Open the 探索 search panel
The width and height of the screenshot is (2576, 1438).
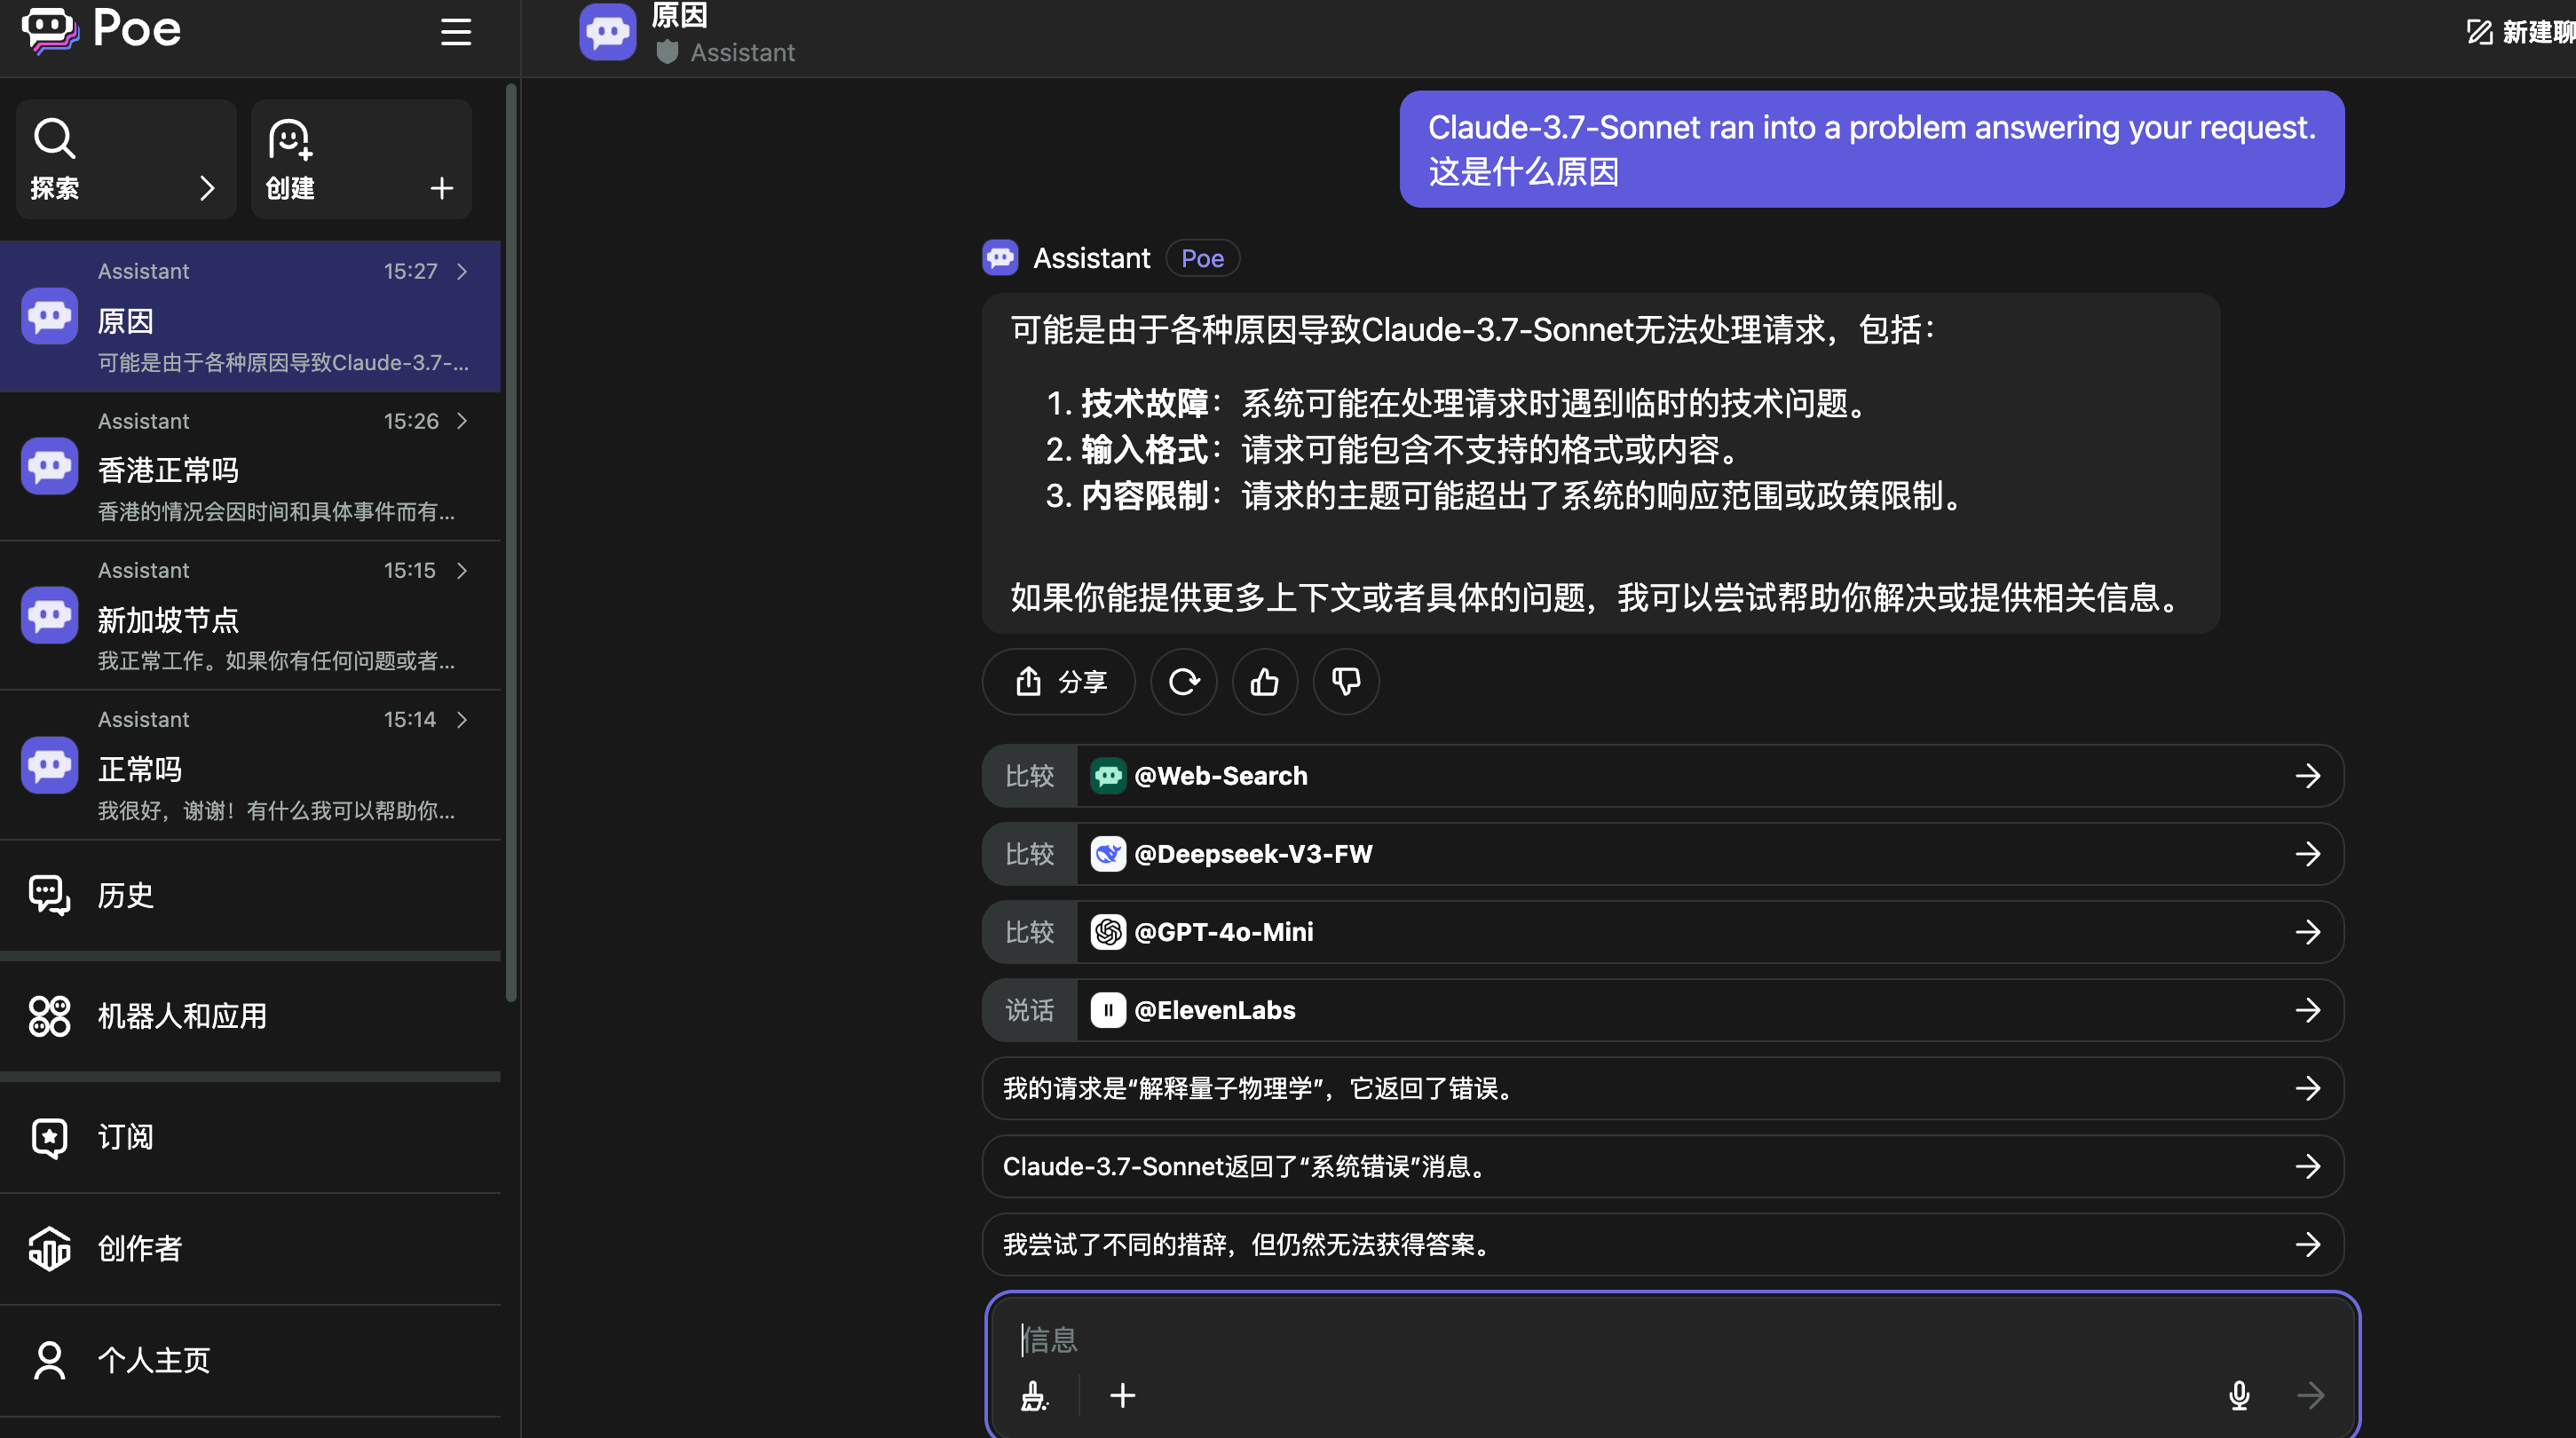click(125, 159)
